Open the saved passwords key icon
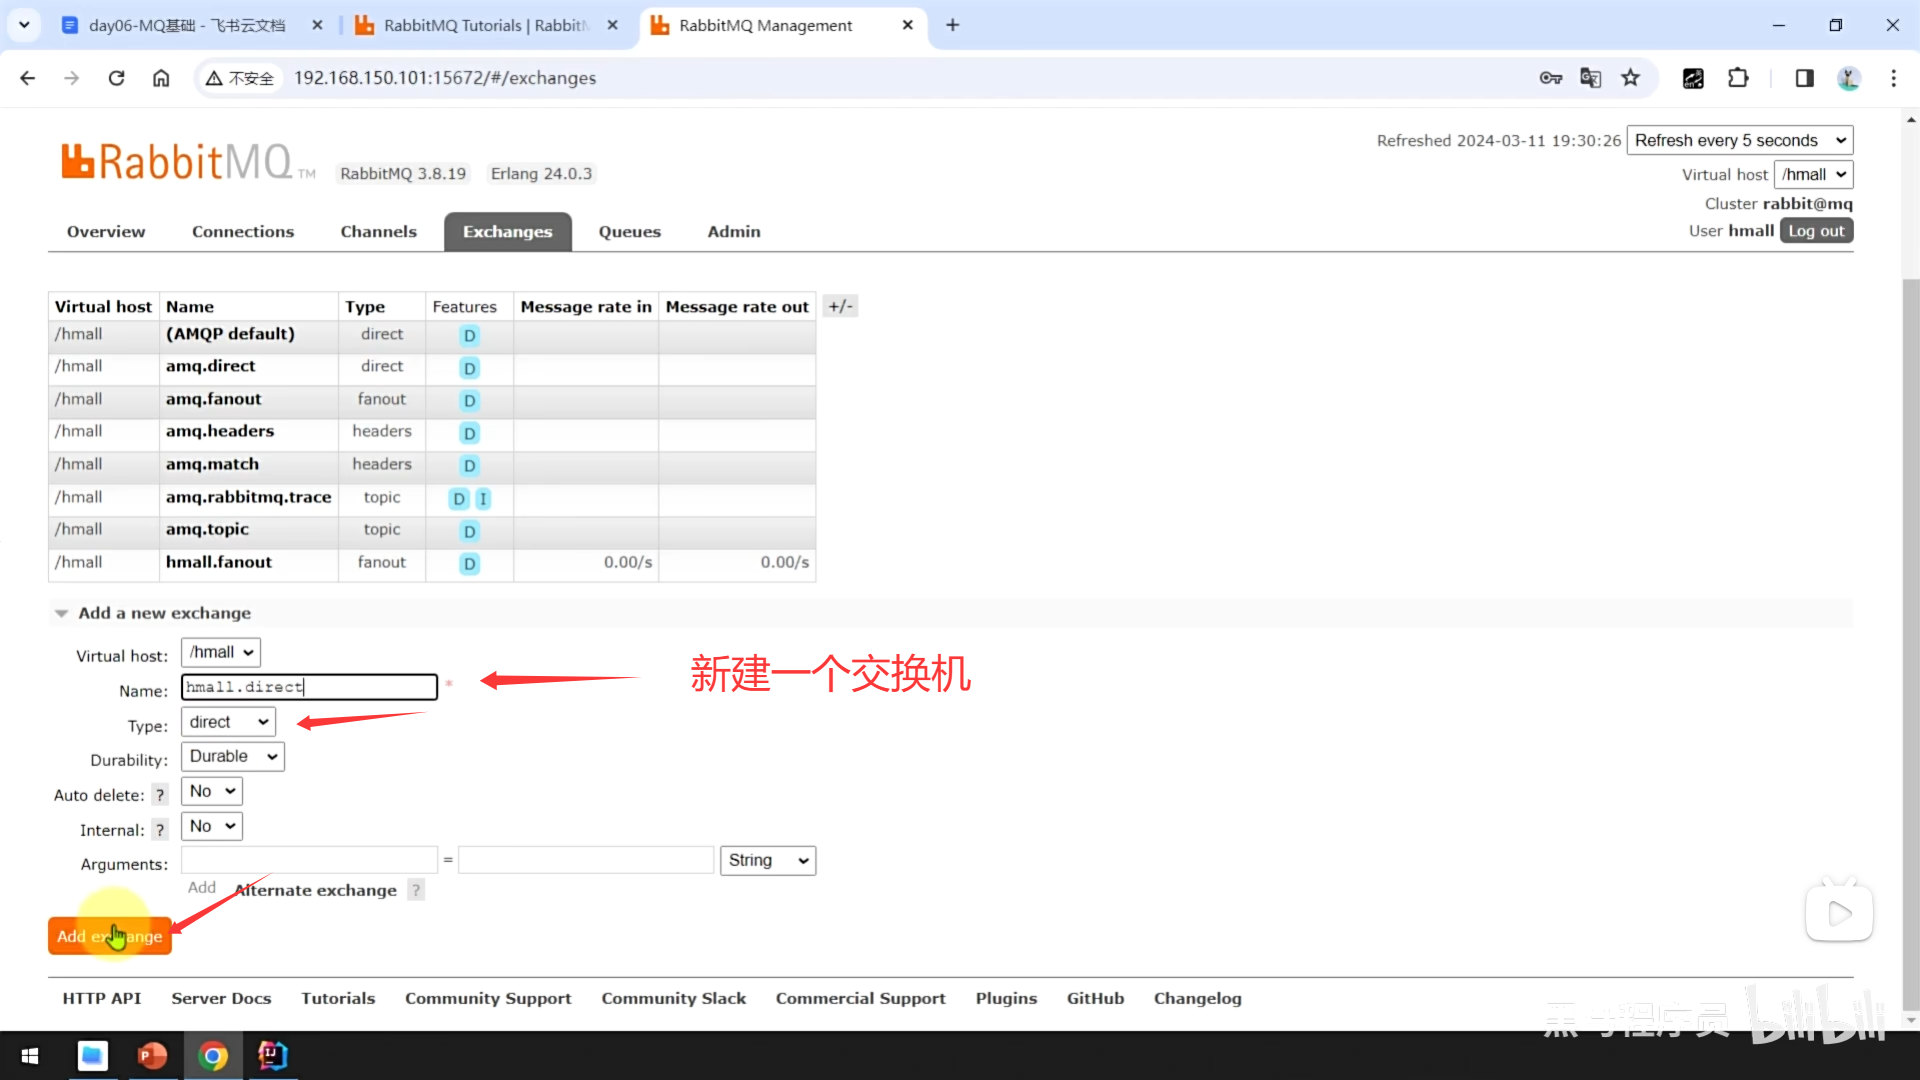1920x1080 pixels. point(1550,78)
